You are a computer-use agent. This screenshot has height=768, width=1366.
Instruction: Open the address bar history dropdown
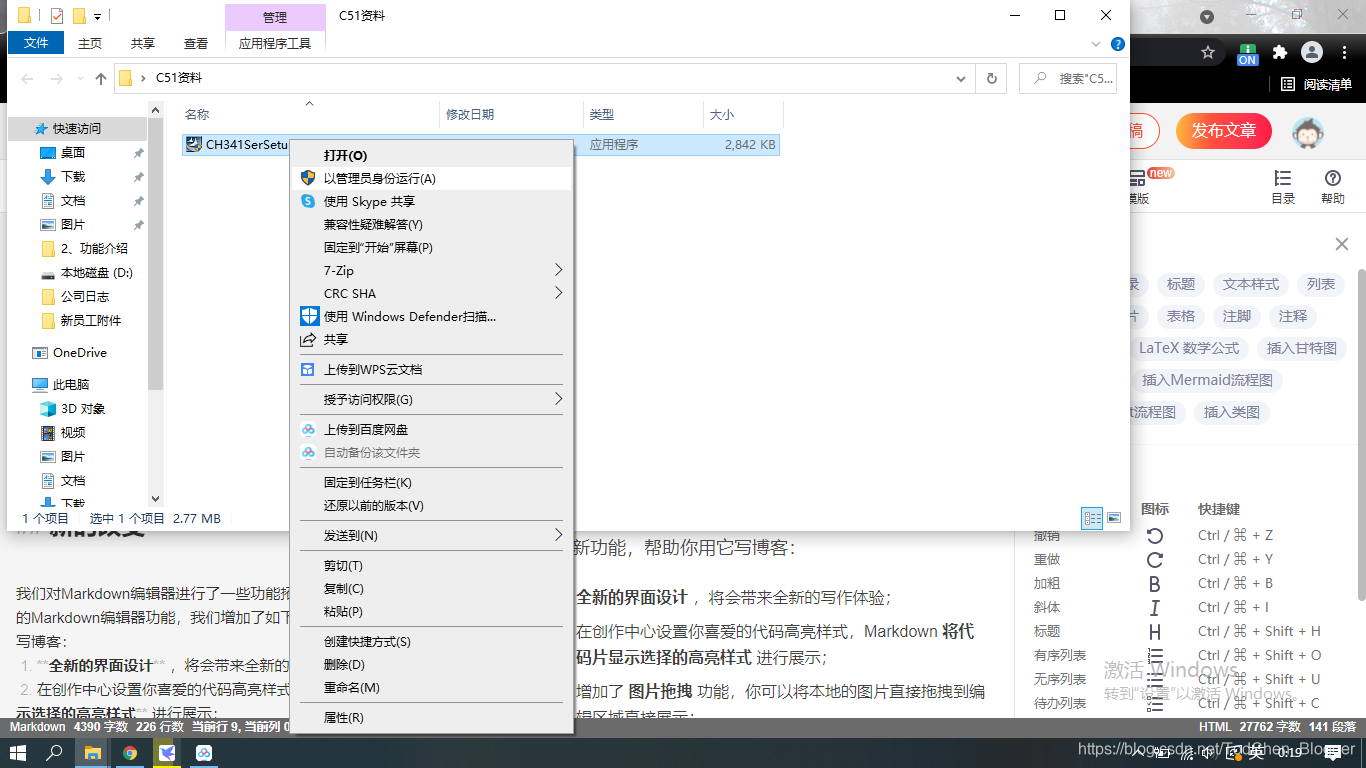click(x=960, y=78)
